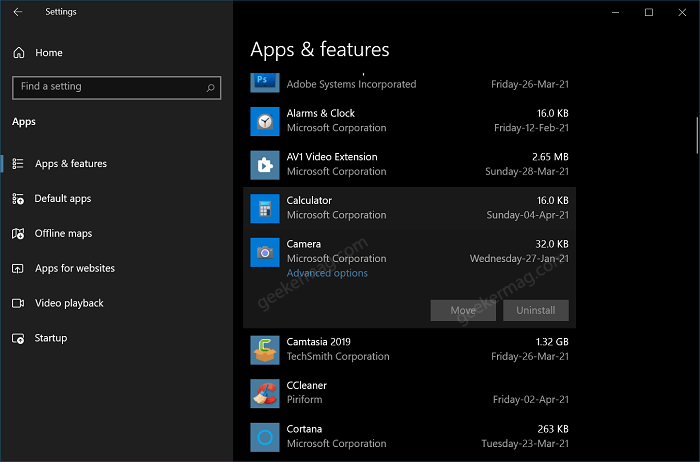The width and height of the screenshot is (700, 462).
Task: Click the app list scrollbar thumb
Action: [x=697, y=135]
